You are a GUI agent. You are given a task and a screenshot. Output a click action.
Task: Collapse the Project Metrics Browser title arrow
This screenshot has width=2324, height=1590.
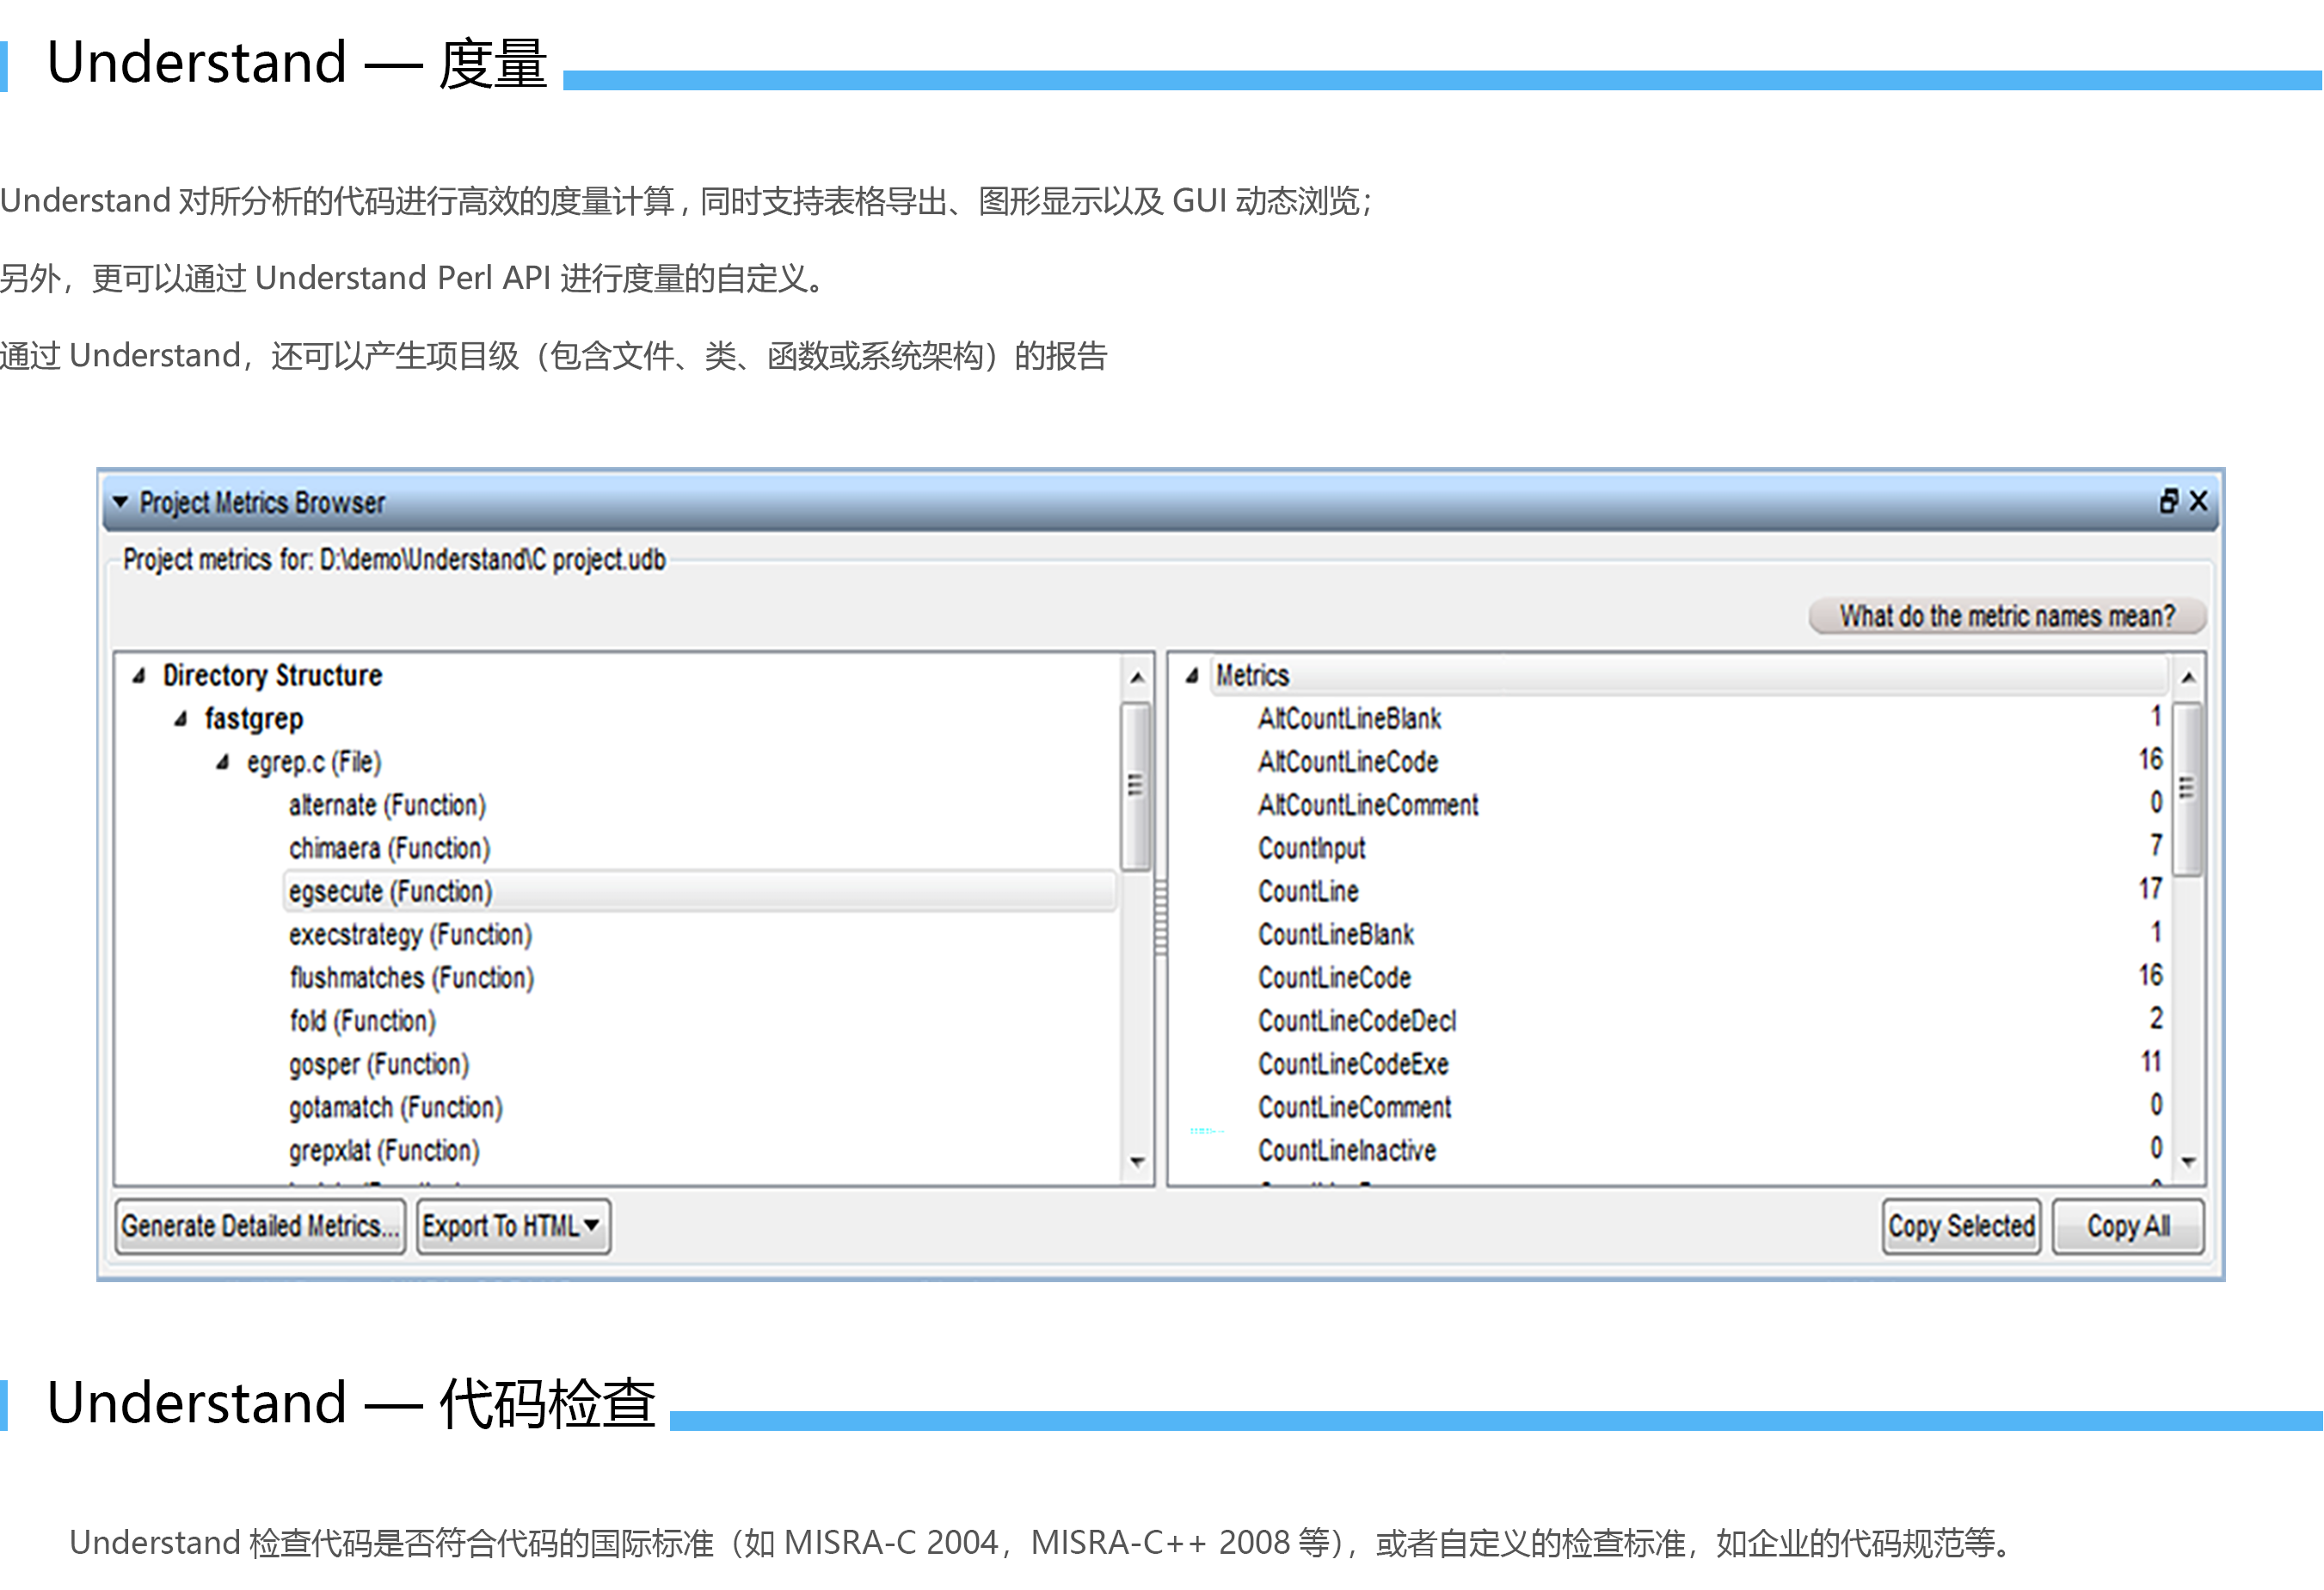pyautogui.click(x=120, y=501)
